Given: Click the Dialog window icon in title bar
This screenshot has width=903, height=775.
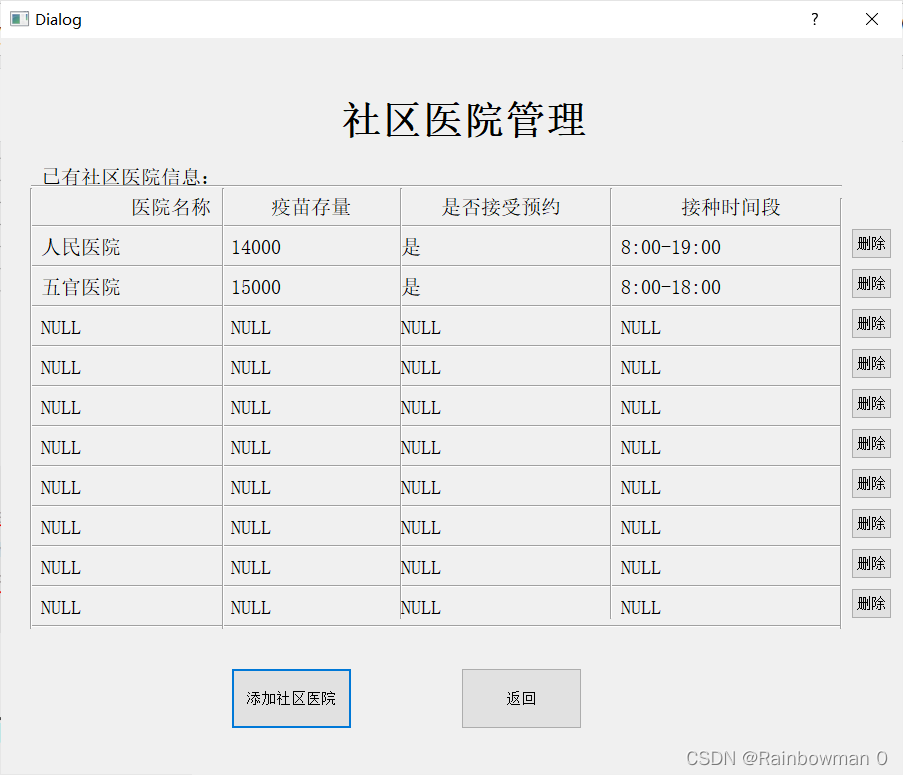Looking at the screenshot, I should pyautogui.click(x=19, y=19).
